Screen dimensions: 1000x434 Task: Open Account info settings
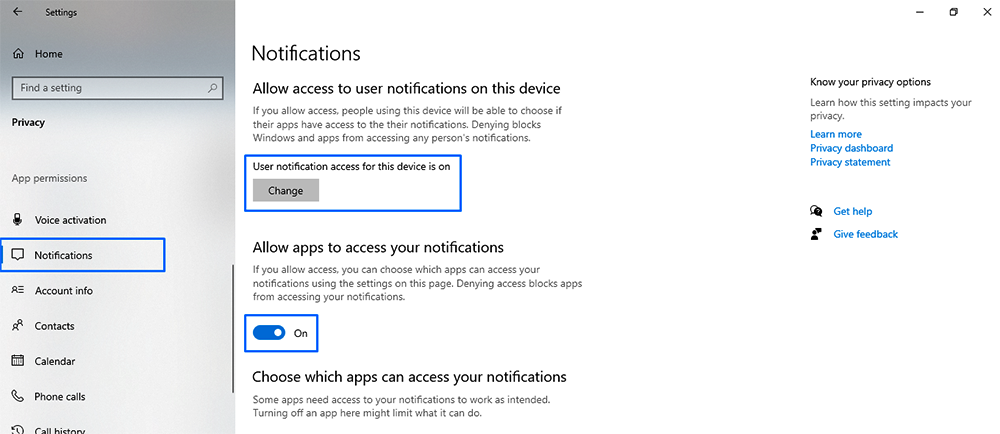(x=63, y=291)
